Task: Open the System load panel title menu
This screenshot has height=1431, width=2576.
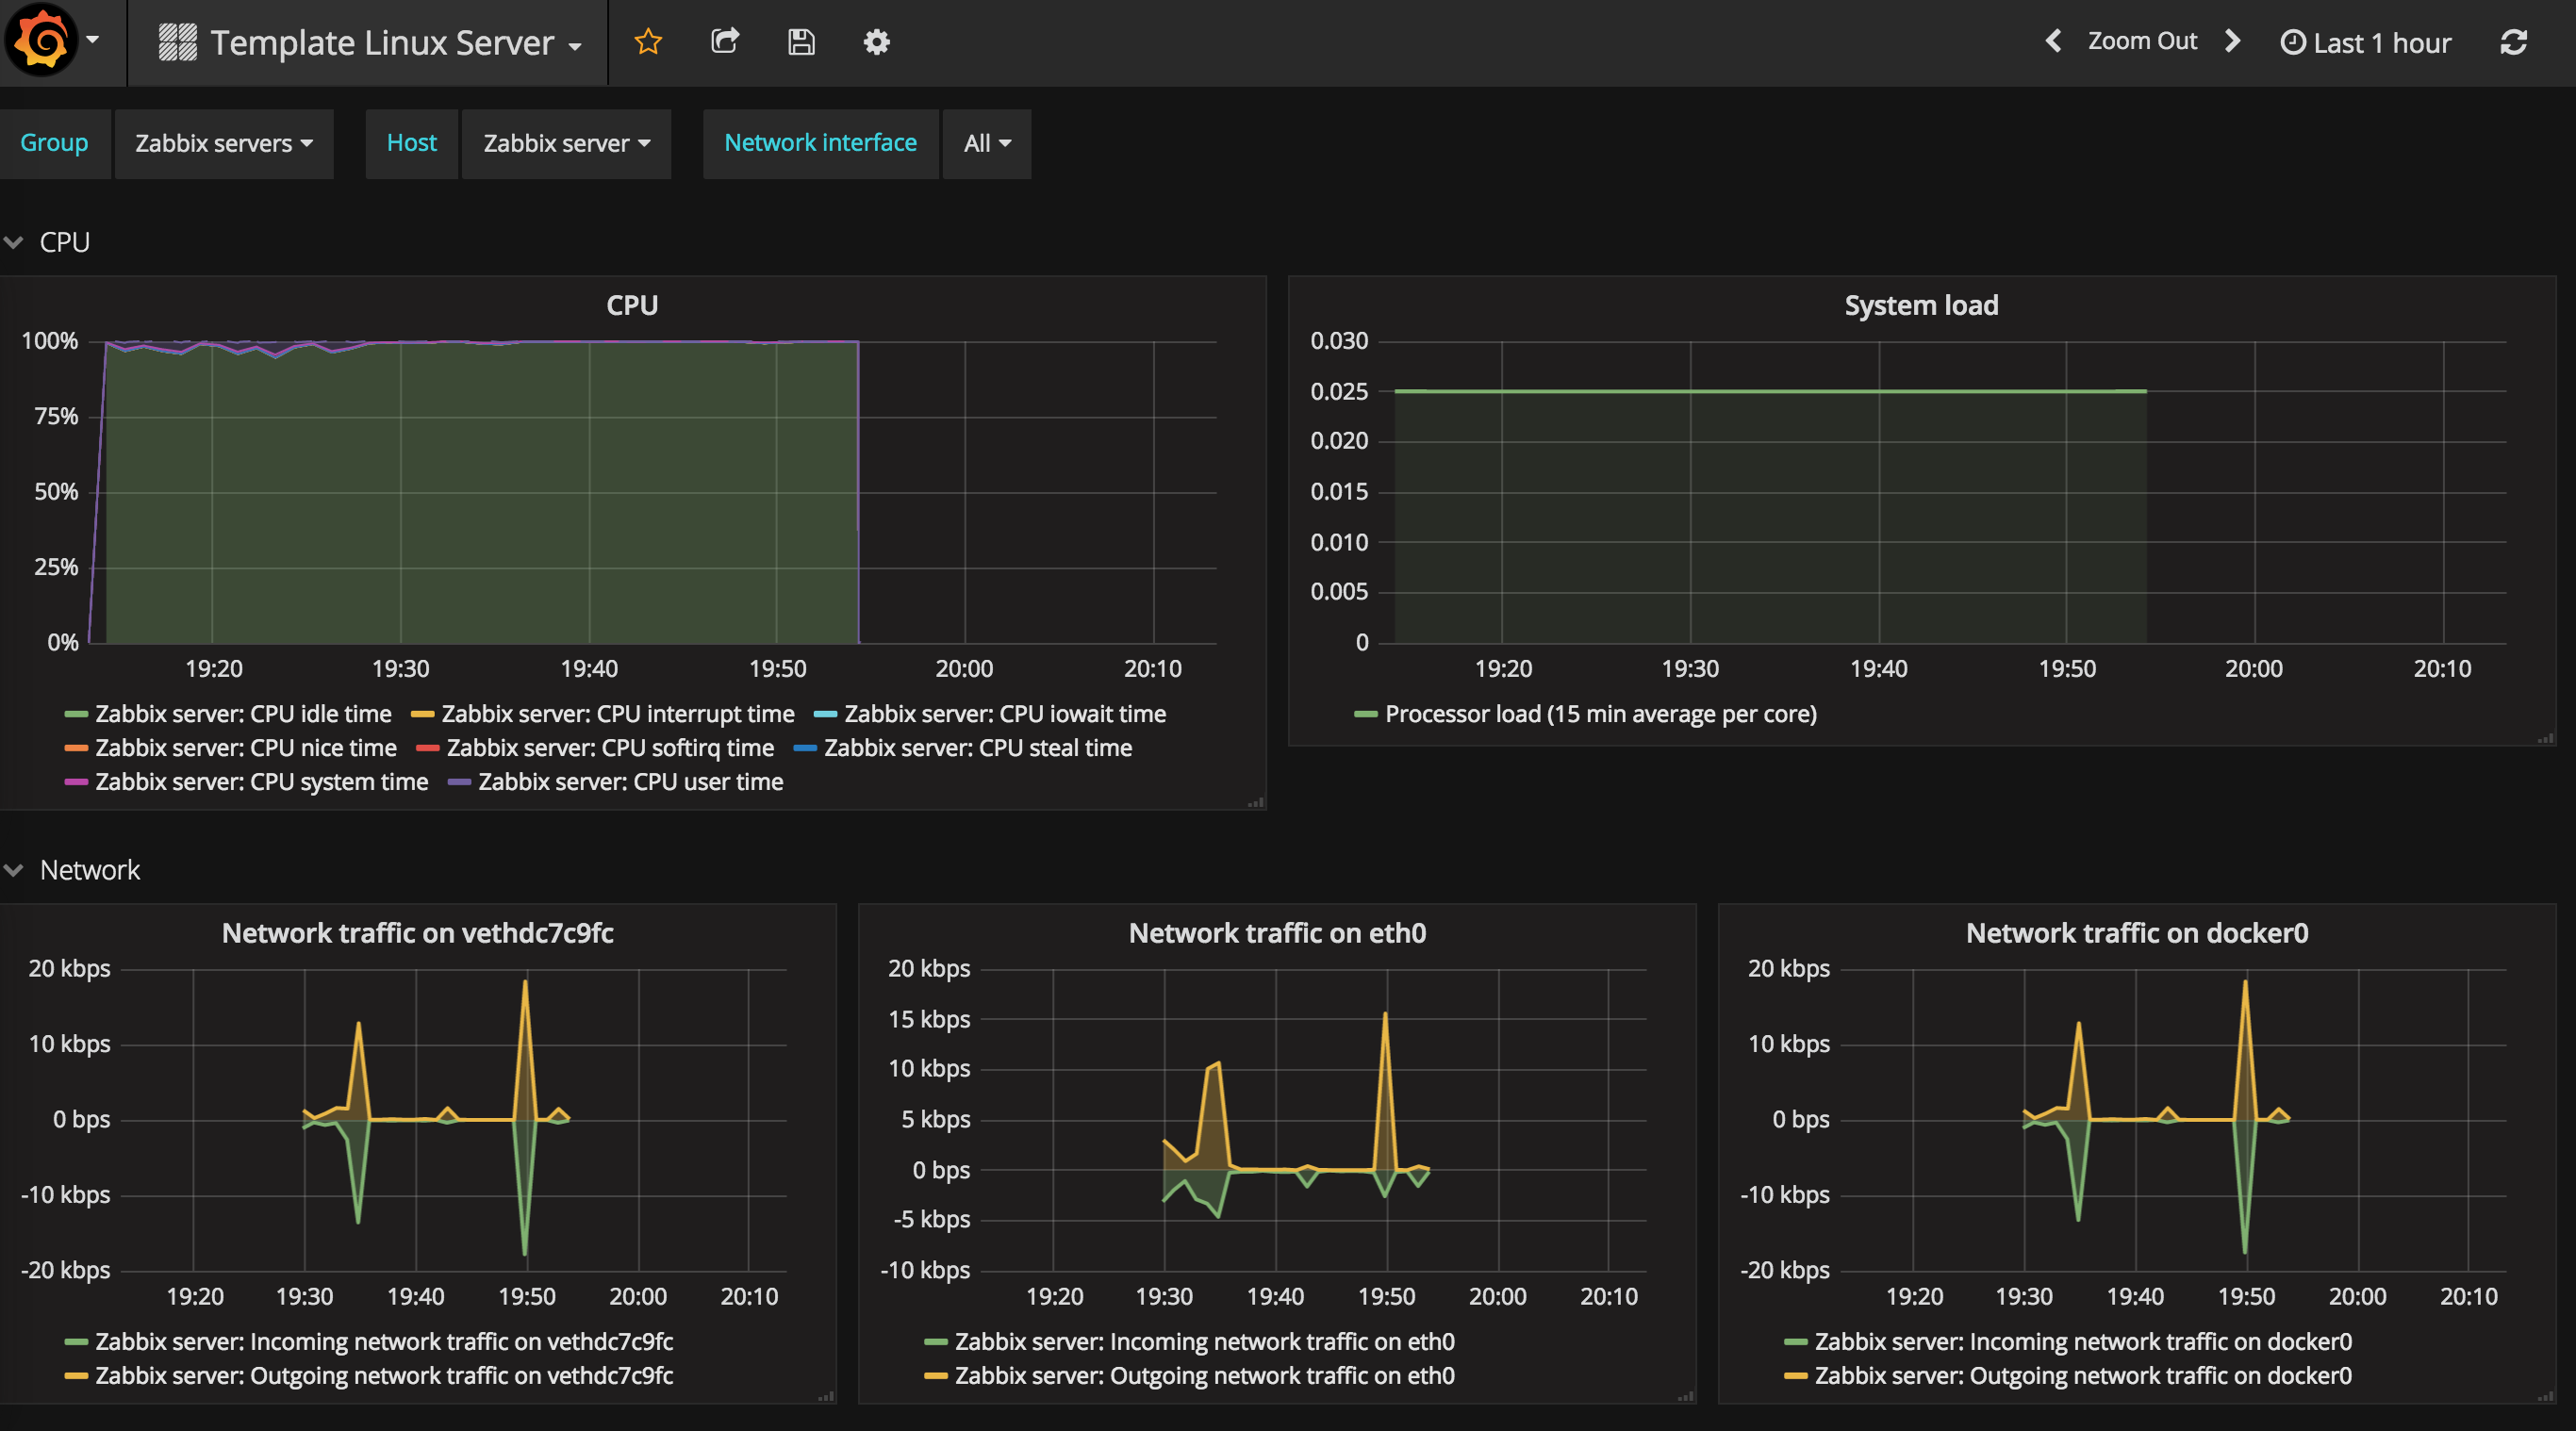Action: click(1921, 305)
